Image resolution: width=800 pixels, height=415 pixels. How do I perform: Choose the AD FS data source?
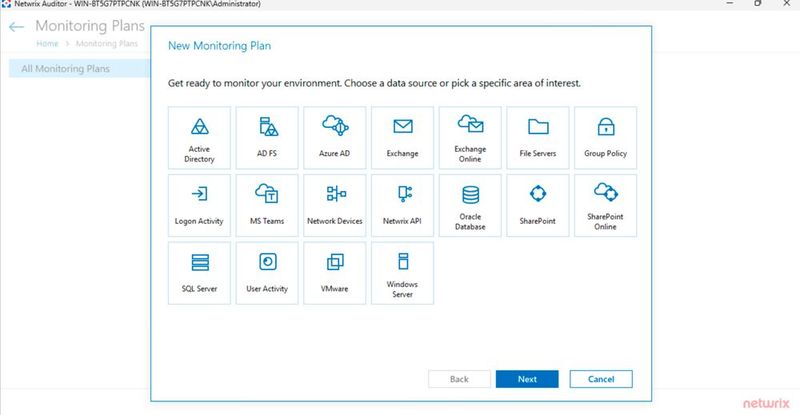(267, 138)
